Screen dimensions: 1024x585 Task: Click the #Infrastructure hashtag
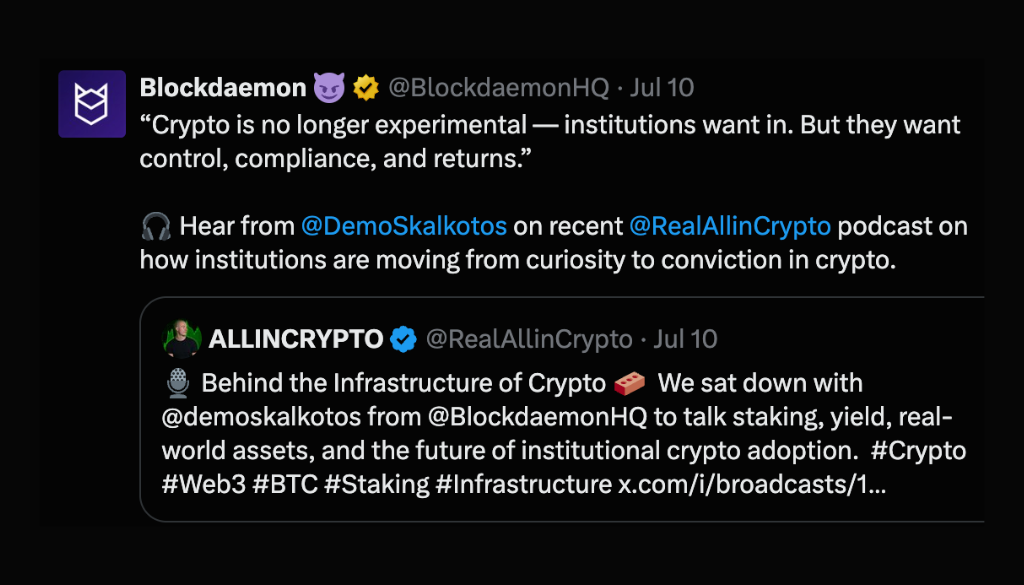[523, 485]
